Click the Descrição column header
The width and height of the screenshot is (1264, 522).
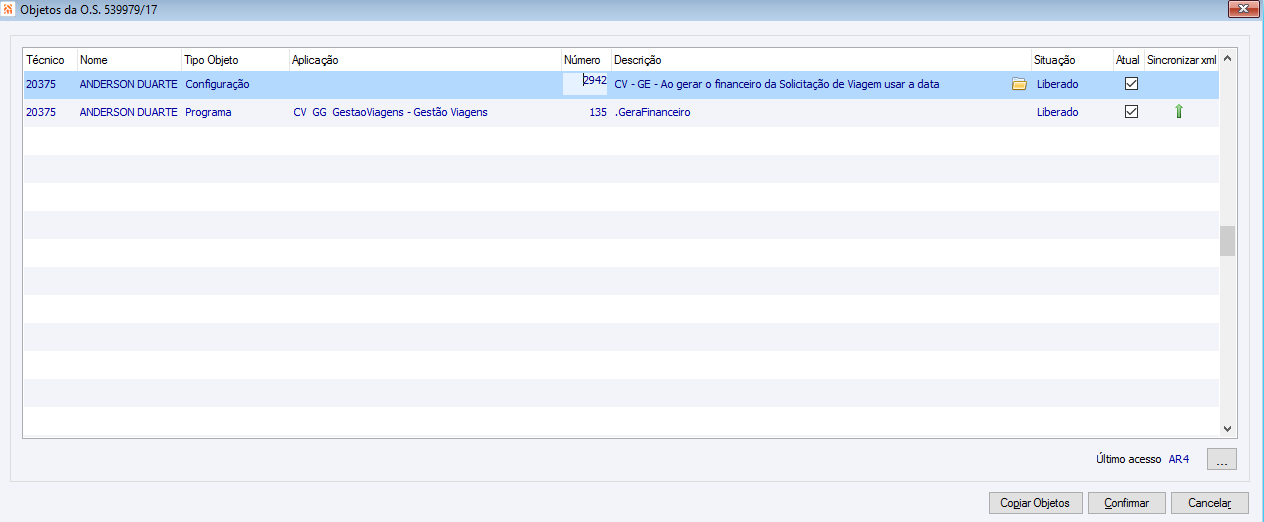pyautogui.click(x=821, y=60)
